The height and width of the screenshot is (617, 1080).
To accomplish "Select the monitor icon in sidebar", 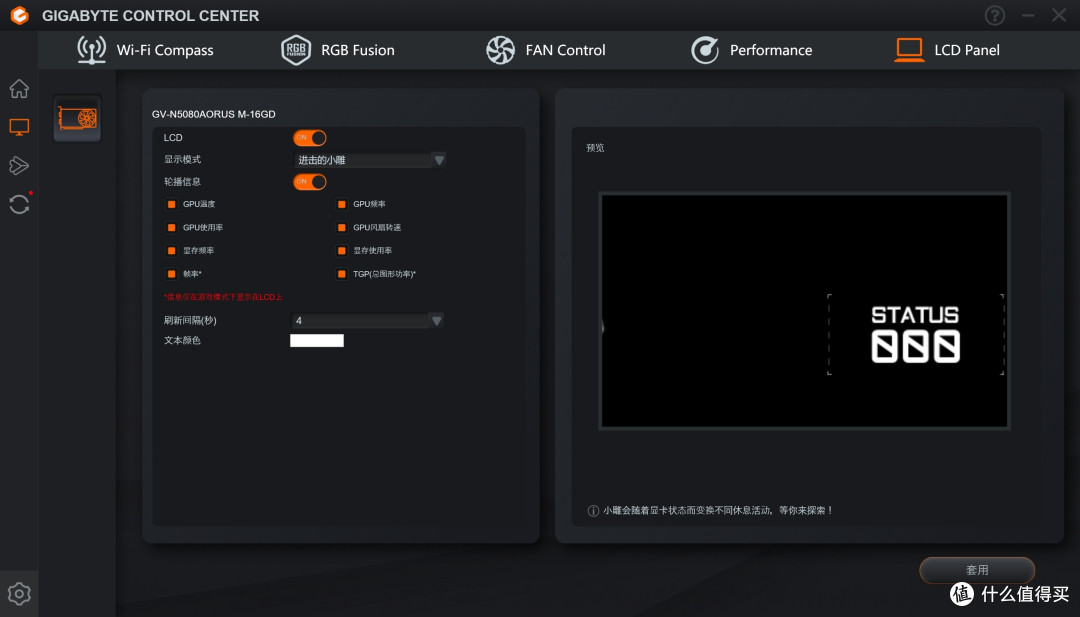I will coord(19,127).
